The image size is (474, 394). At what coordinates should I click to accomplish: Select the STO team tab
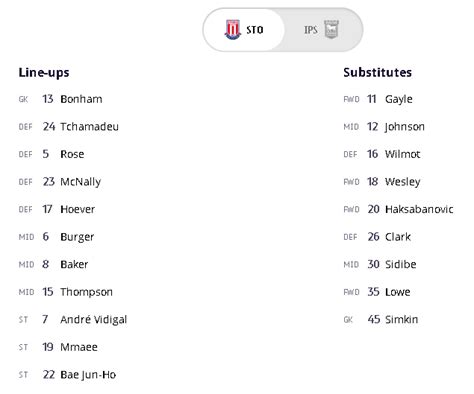[244, 30]
